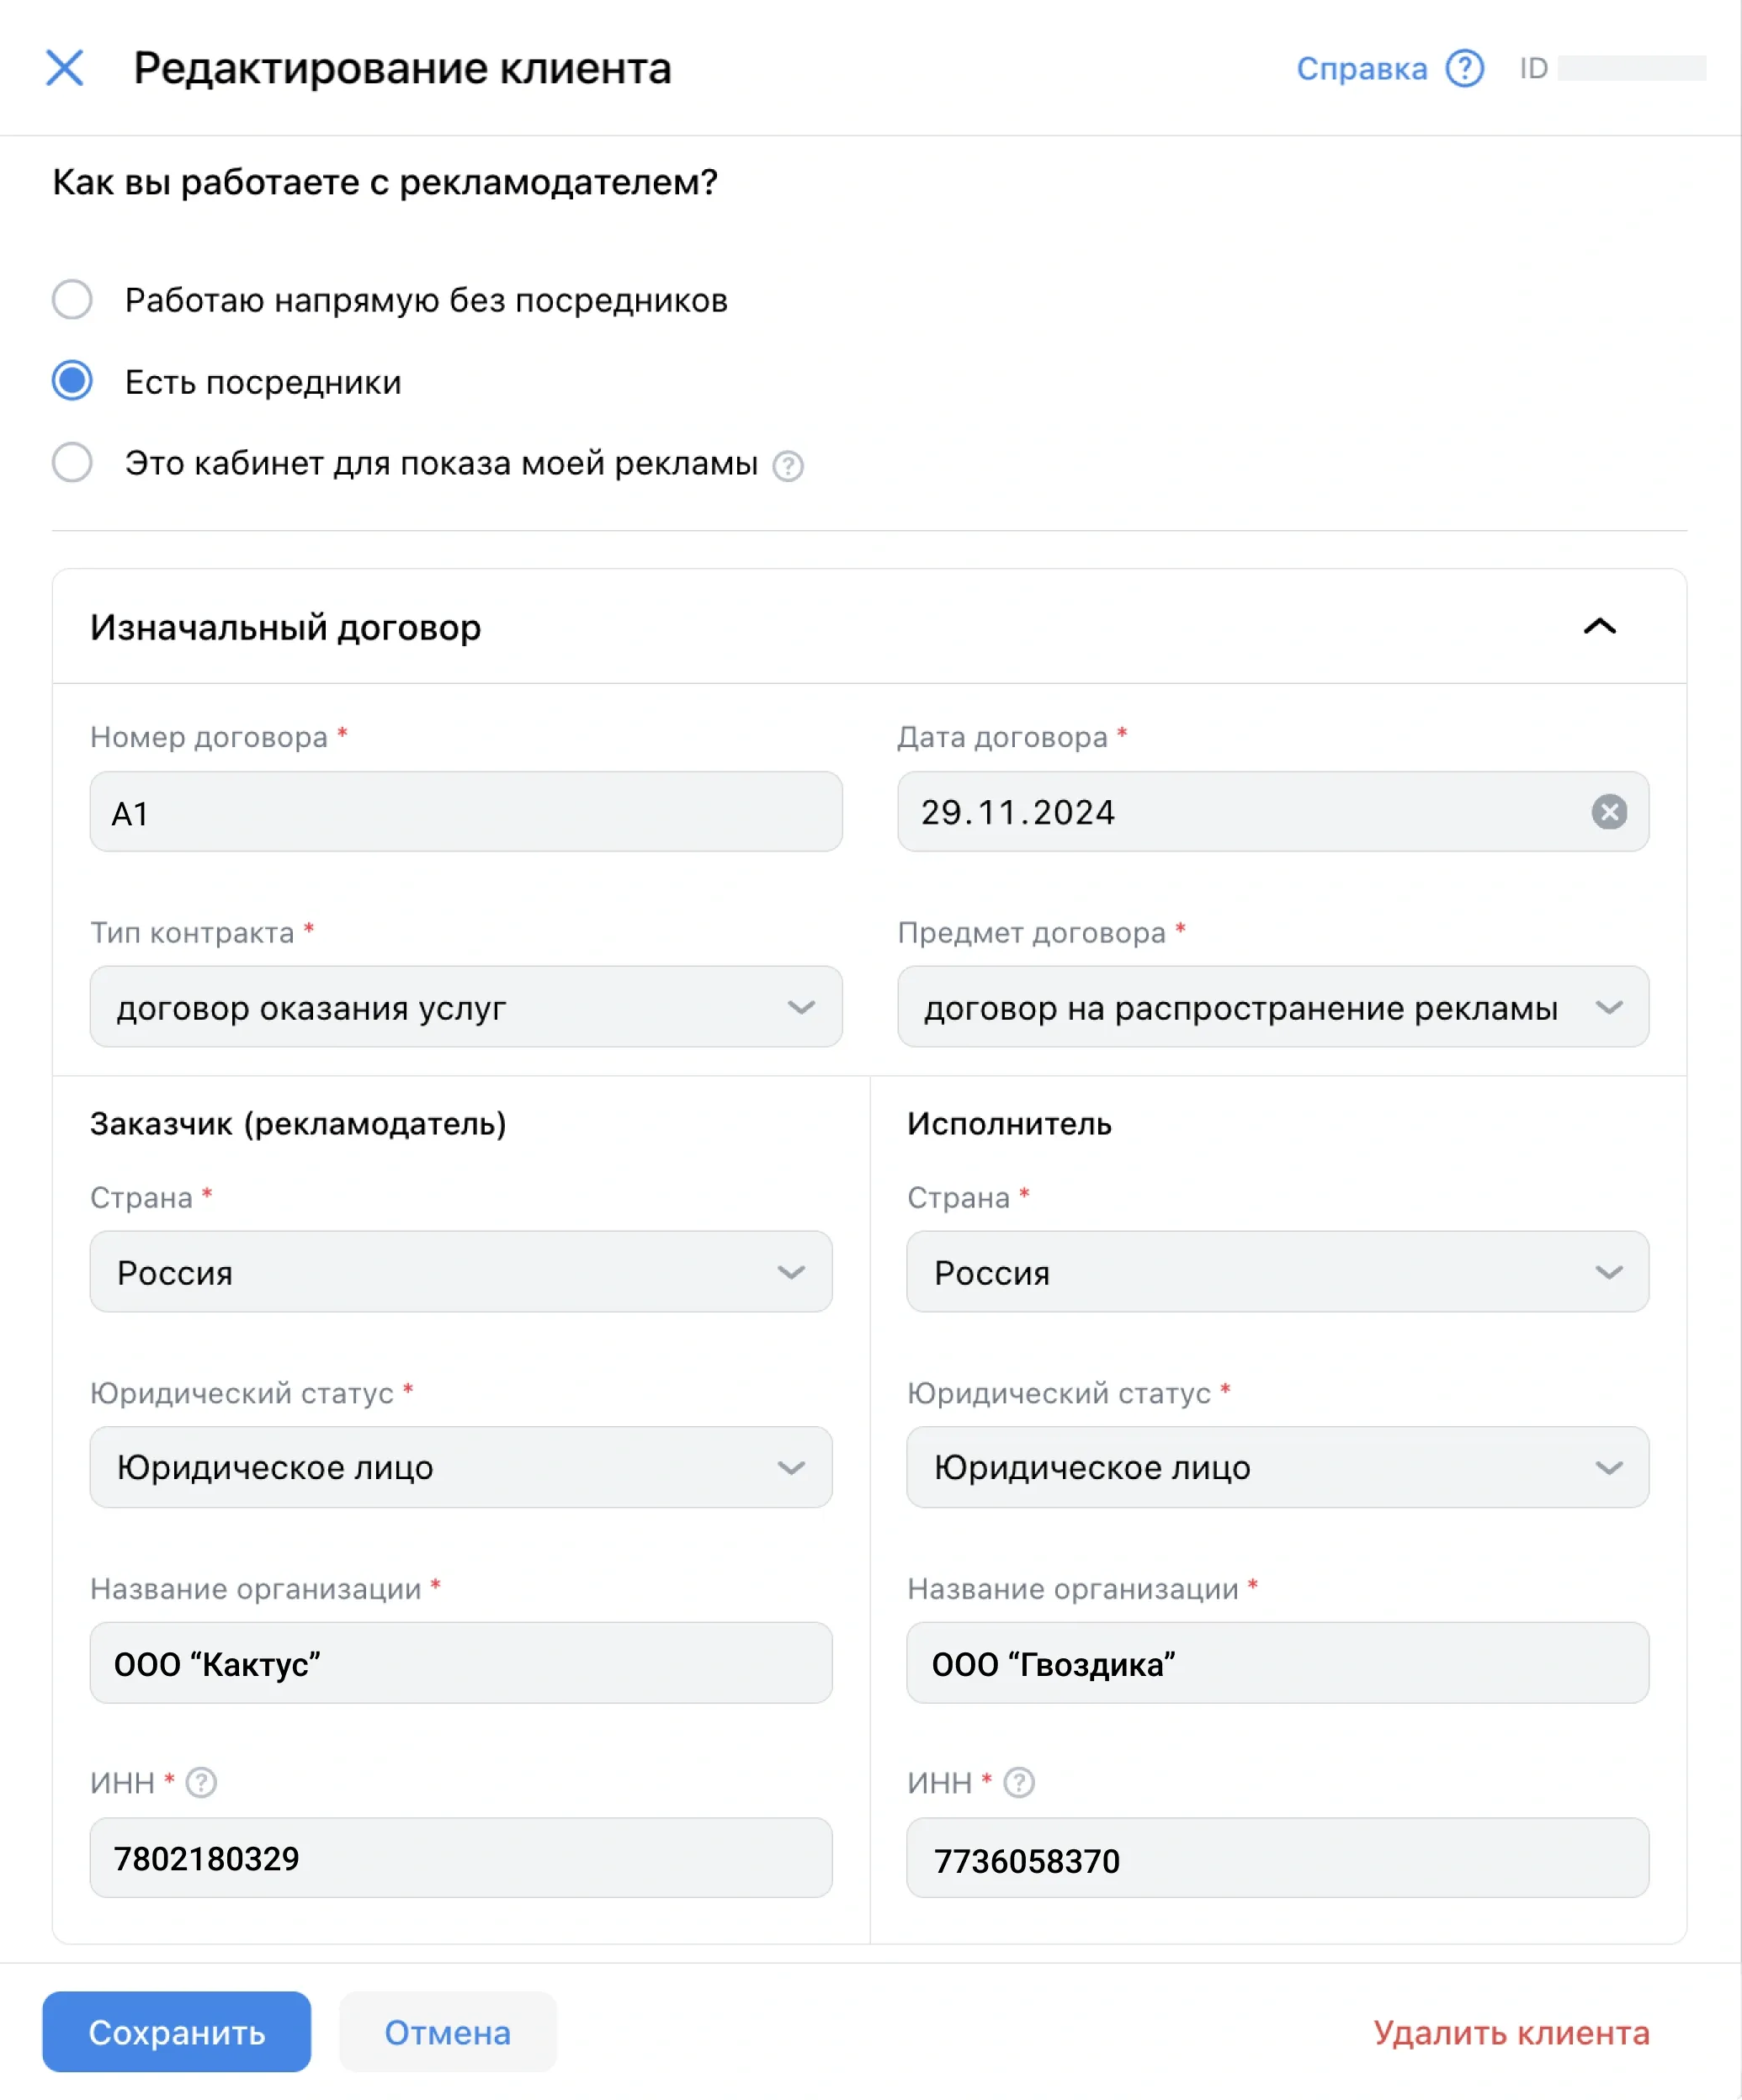Click the ИНН help icon for Заказчик

pyautogui.click(x=201, y=1782)
